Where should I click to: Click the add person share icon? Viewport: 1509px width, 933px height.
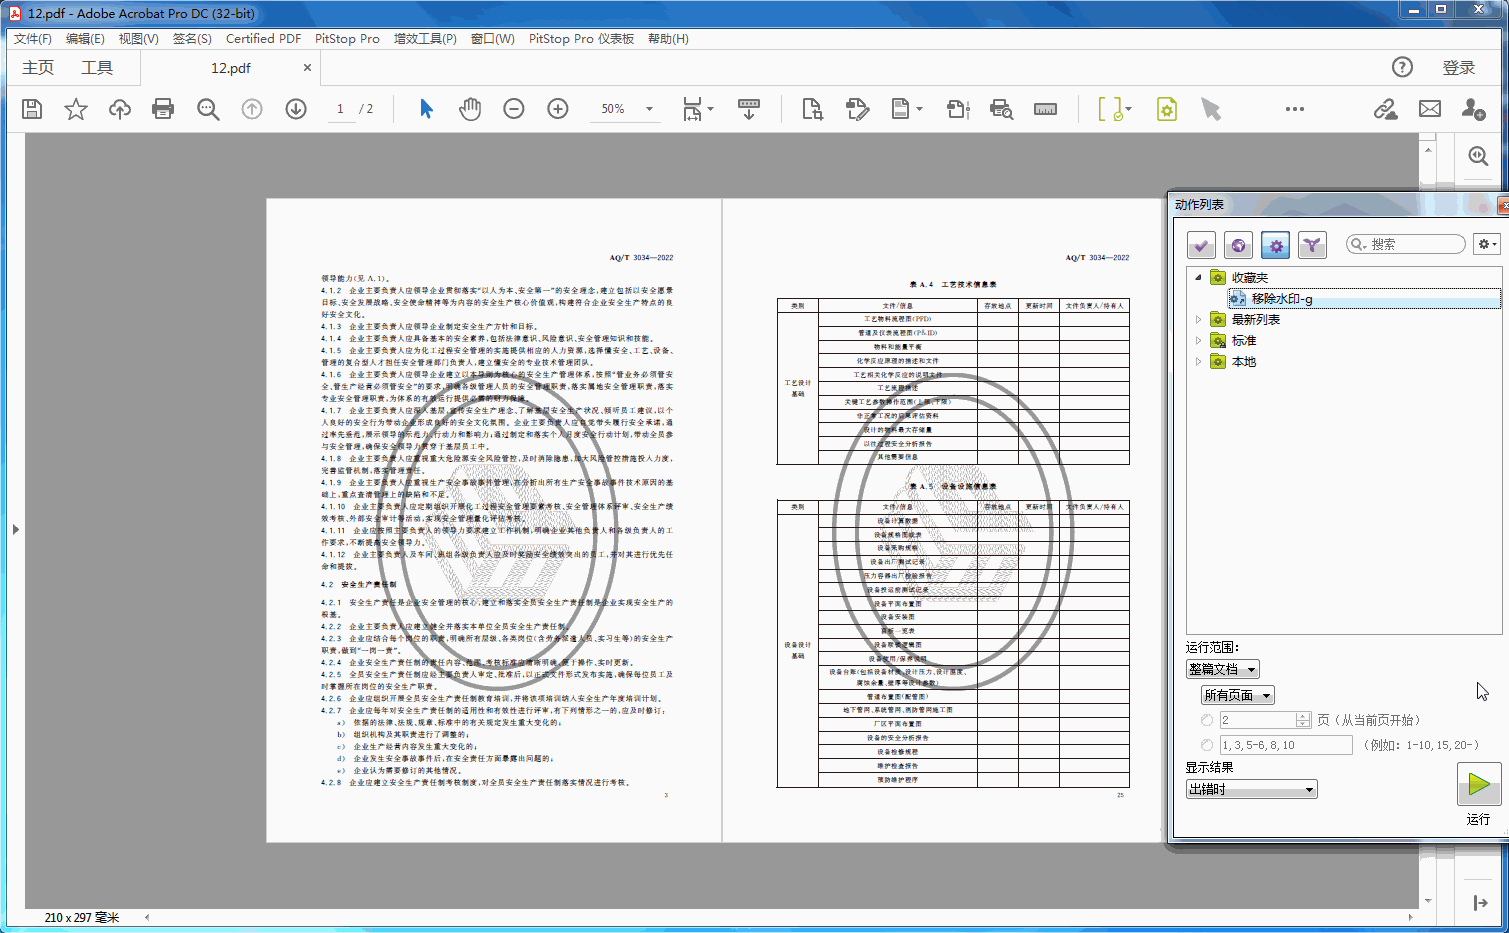coord(1474,109)
